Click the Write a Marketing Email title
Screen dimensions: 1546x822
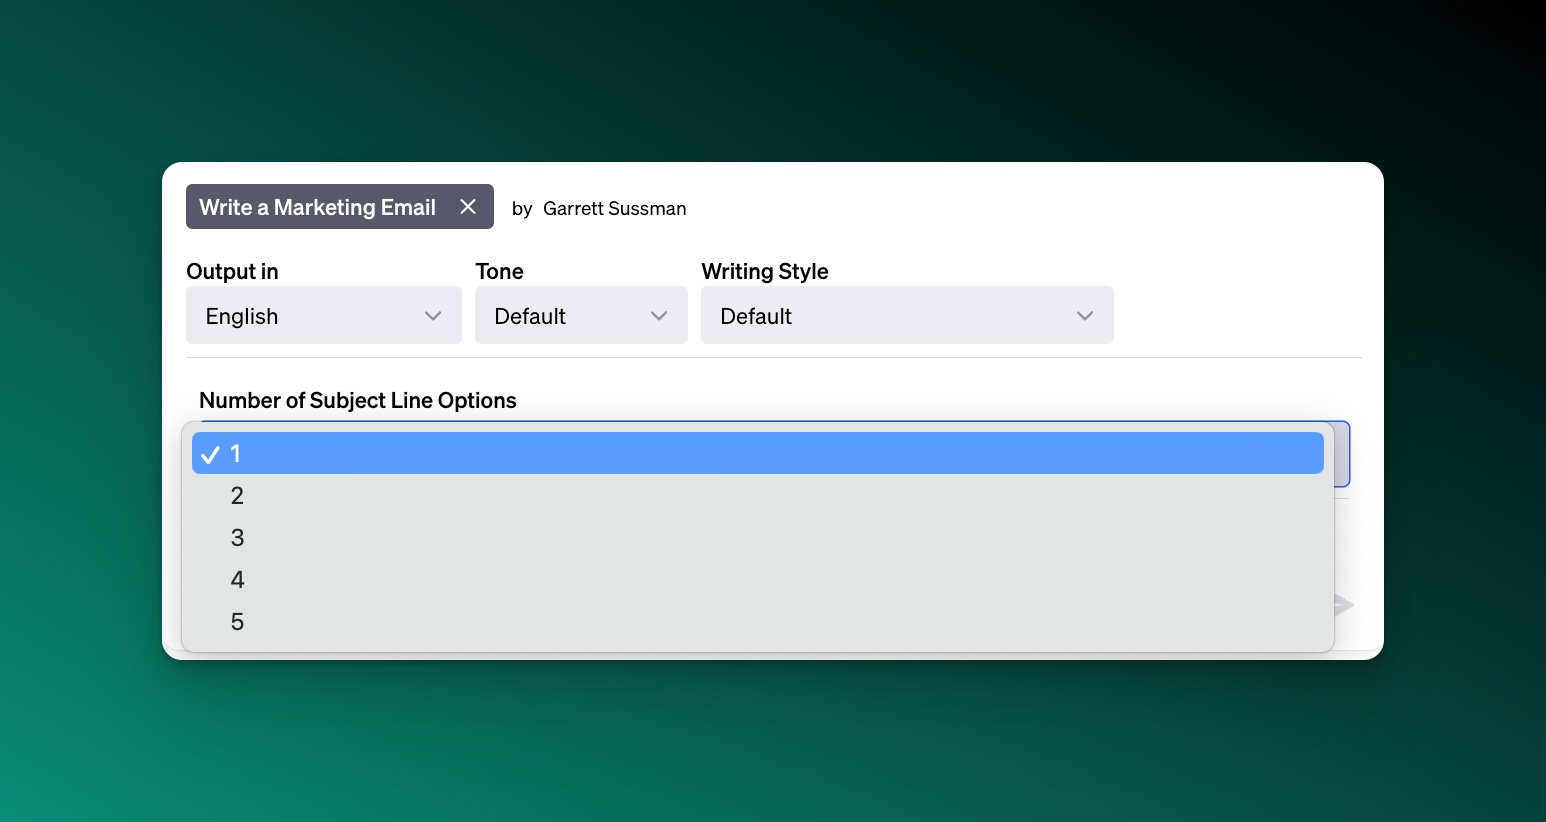click(317, 207)
